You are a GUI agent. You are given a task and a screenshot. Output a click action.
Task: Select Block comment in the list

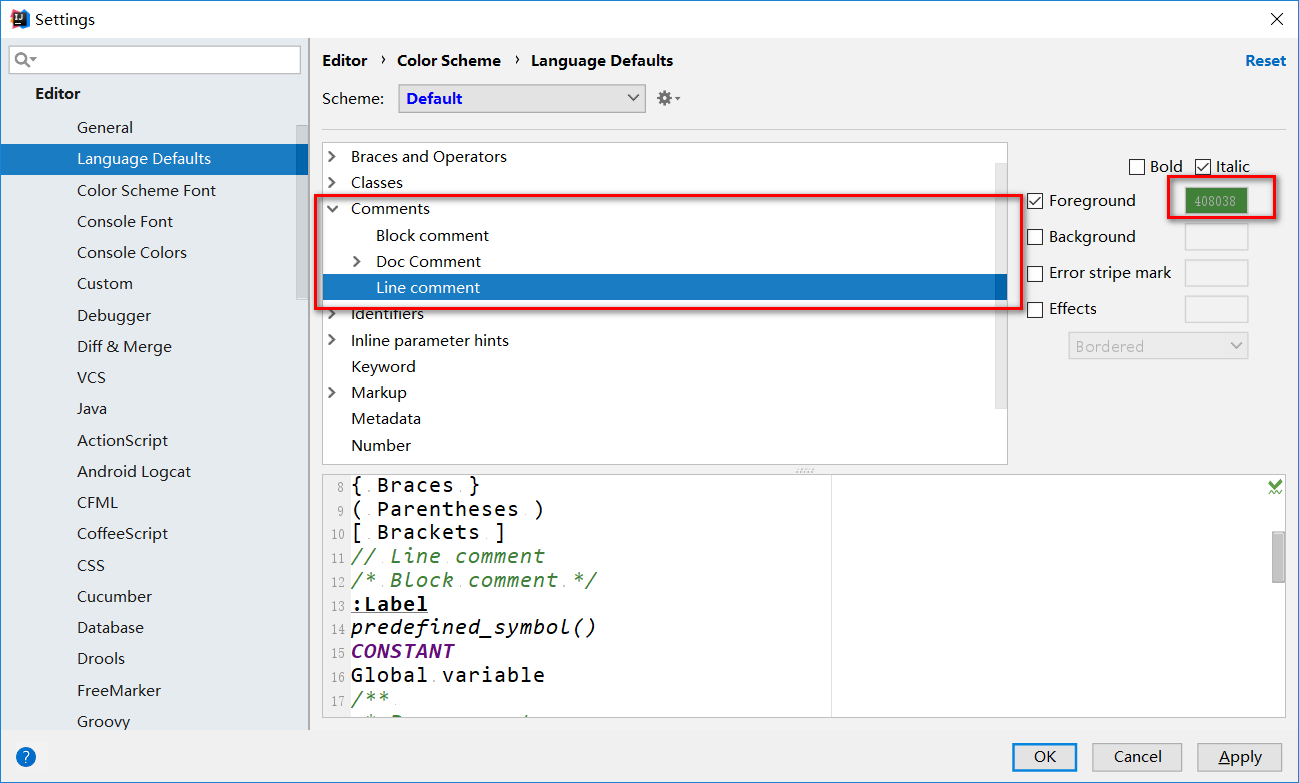(432, 236)
